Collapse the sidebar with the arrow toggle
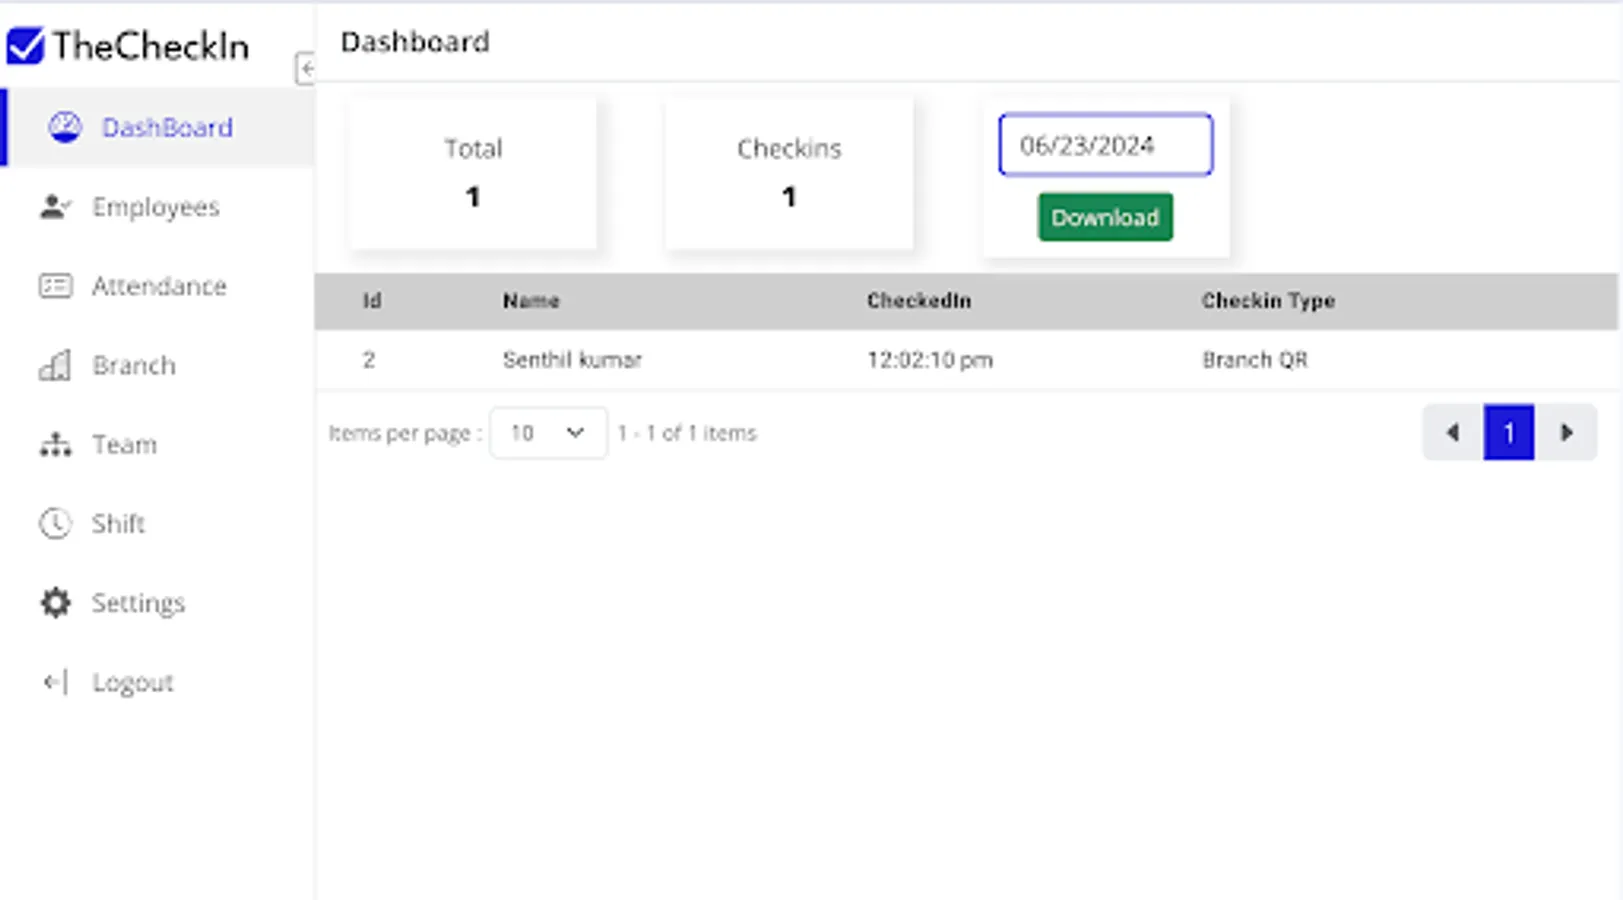 [x=306, y=69]
